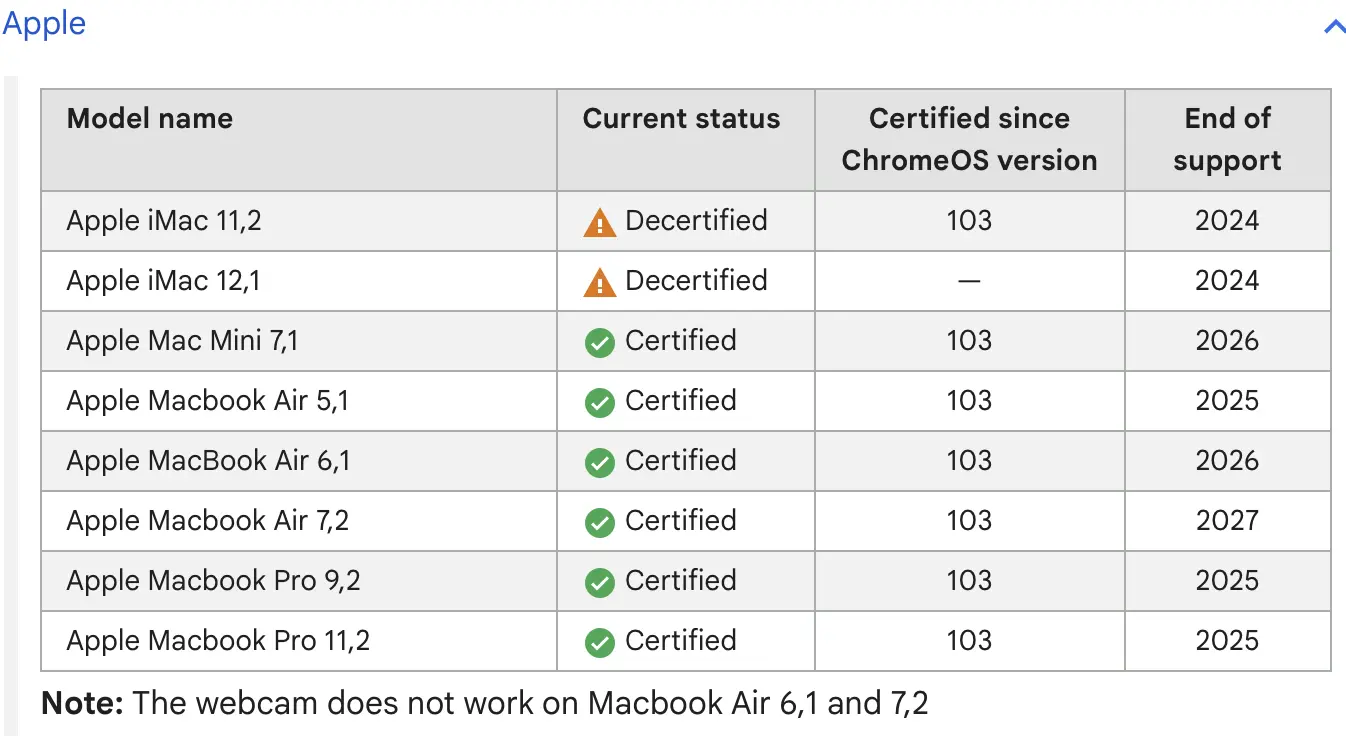This screenshot has width=1346, height=736.
Task: Click the dash cell in iMac 12,1 row
Action: pyautogui.click(x=968, y=282)
